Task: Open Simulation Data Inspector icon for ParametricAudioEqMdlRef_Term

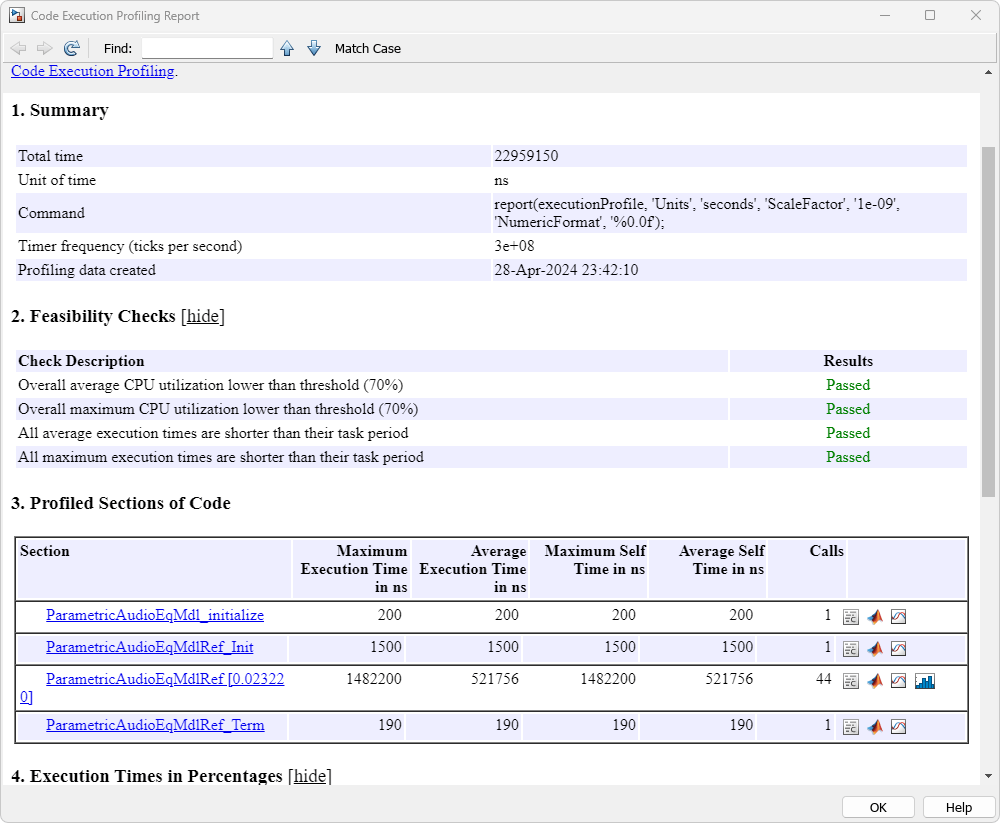Action: click(x=898, y=727)
